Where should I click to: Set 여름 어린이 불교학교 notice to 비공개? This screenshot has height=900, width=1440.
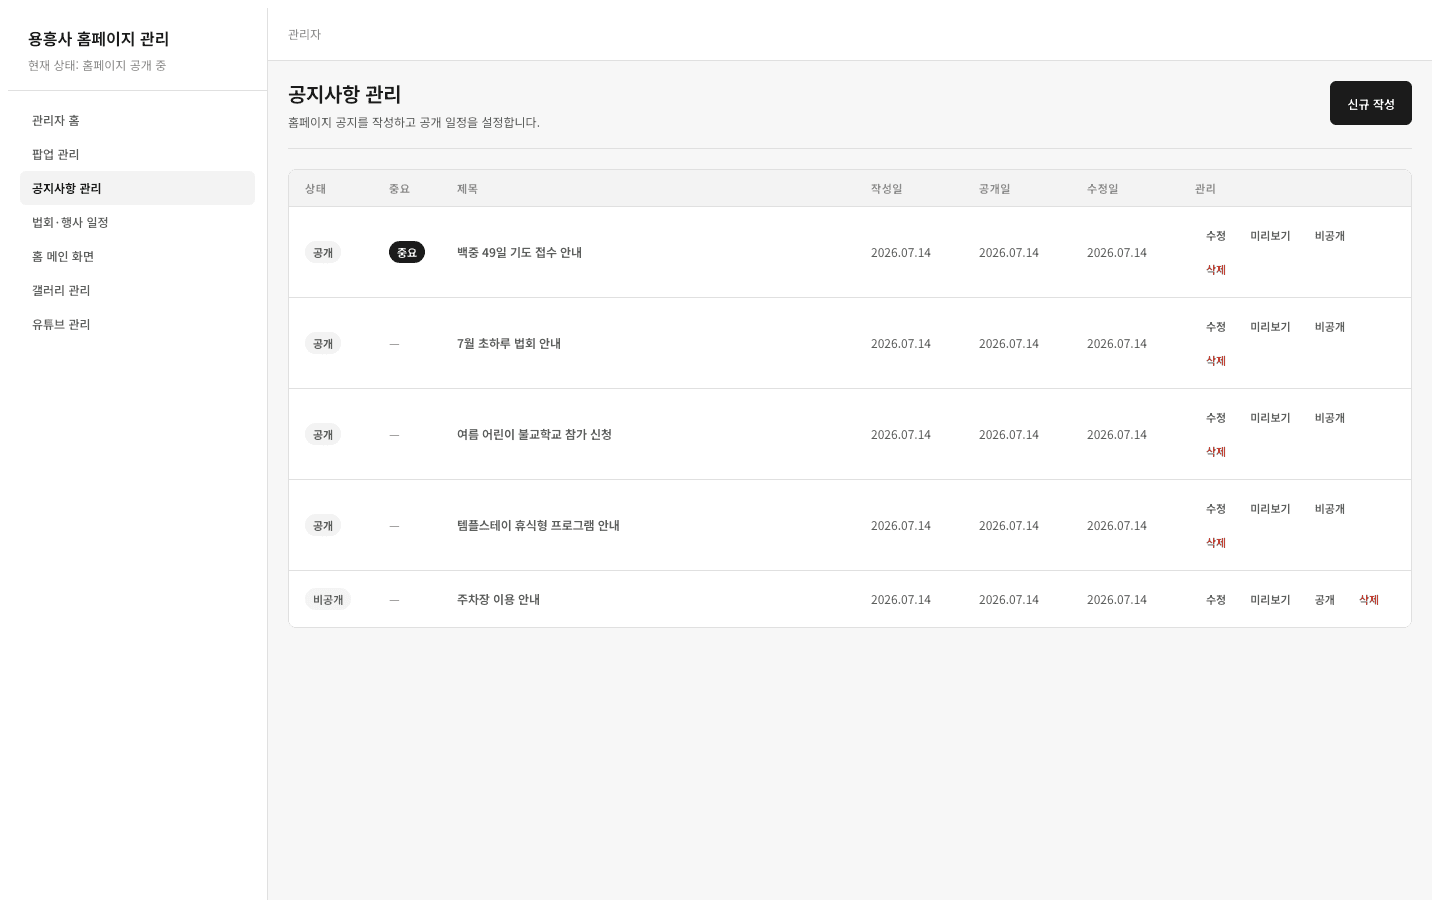coord(1330,418)
